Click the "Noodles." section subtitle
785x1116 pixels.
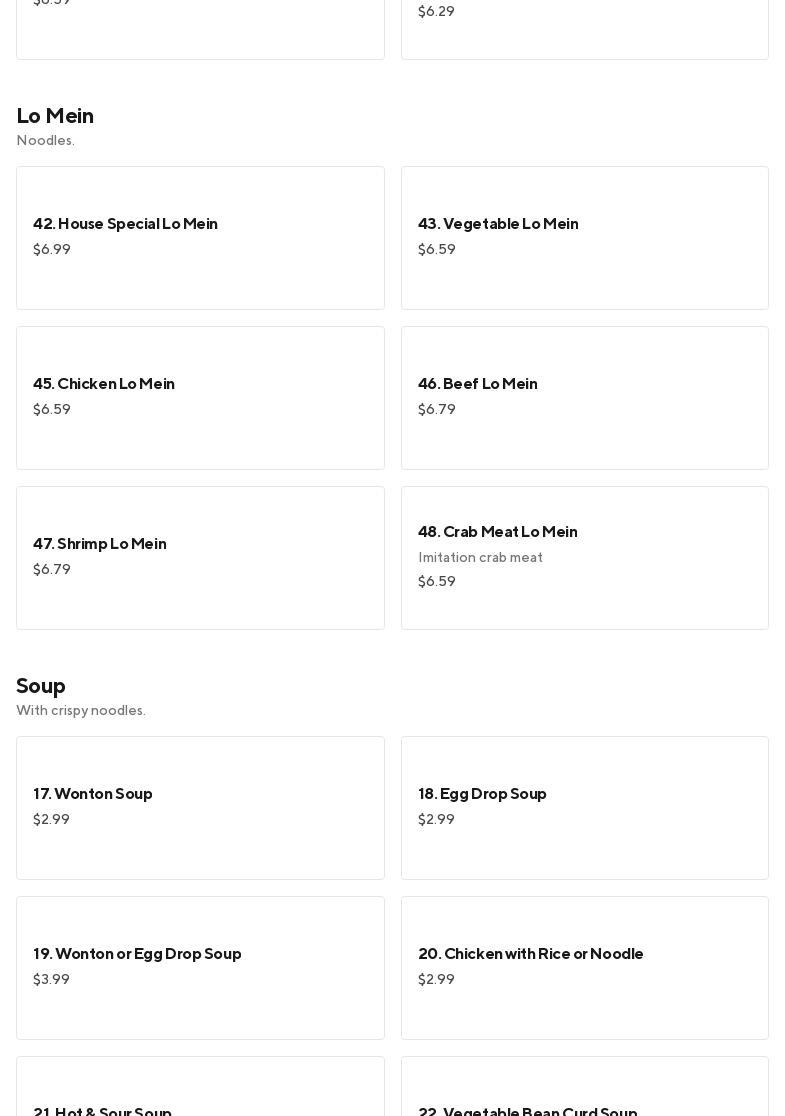(46, 141)
